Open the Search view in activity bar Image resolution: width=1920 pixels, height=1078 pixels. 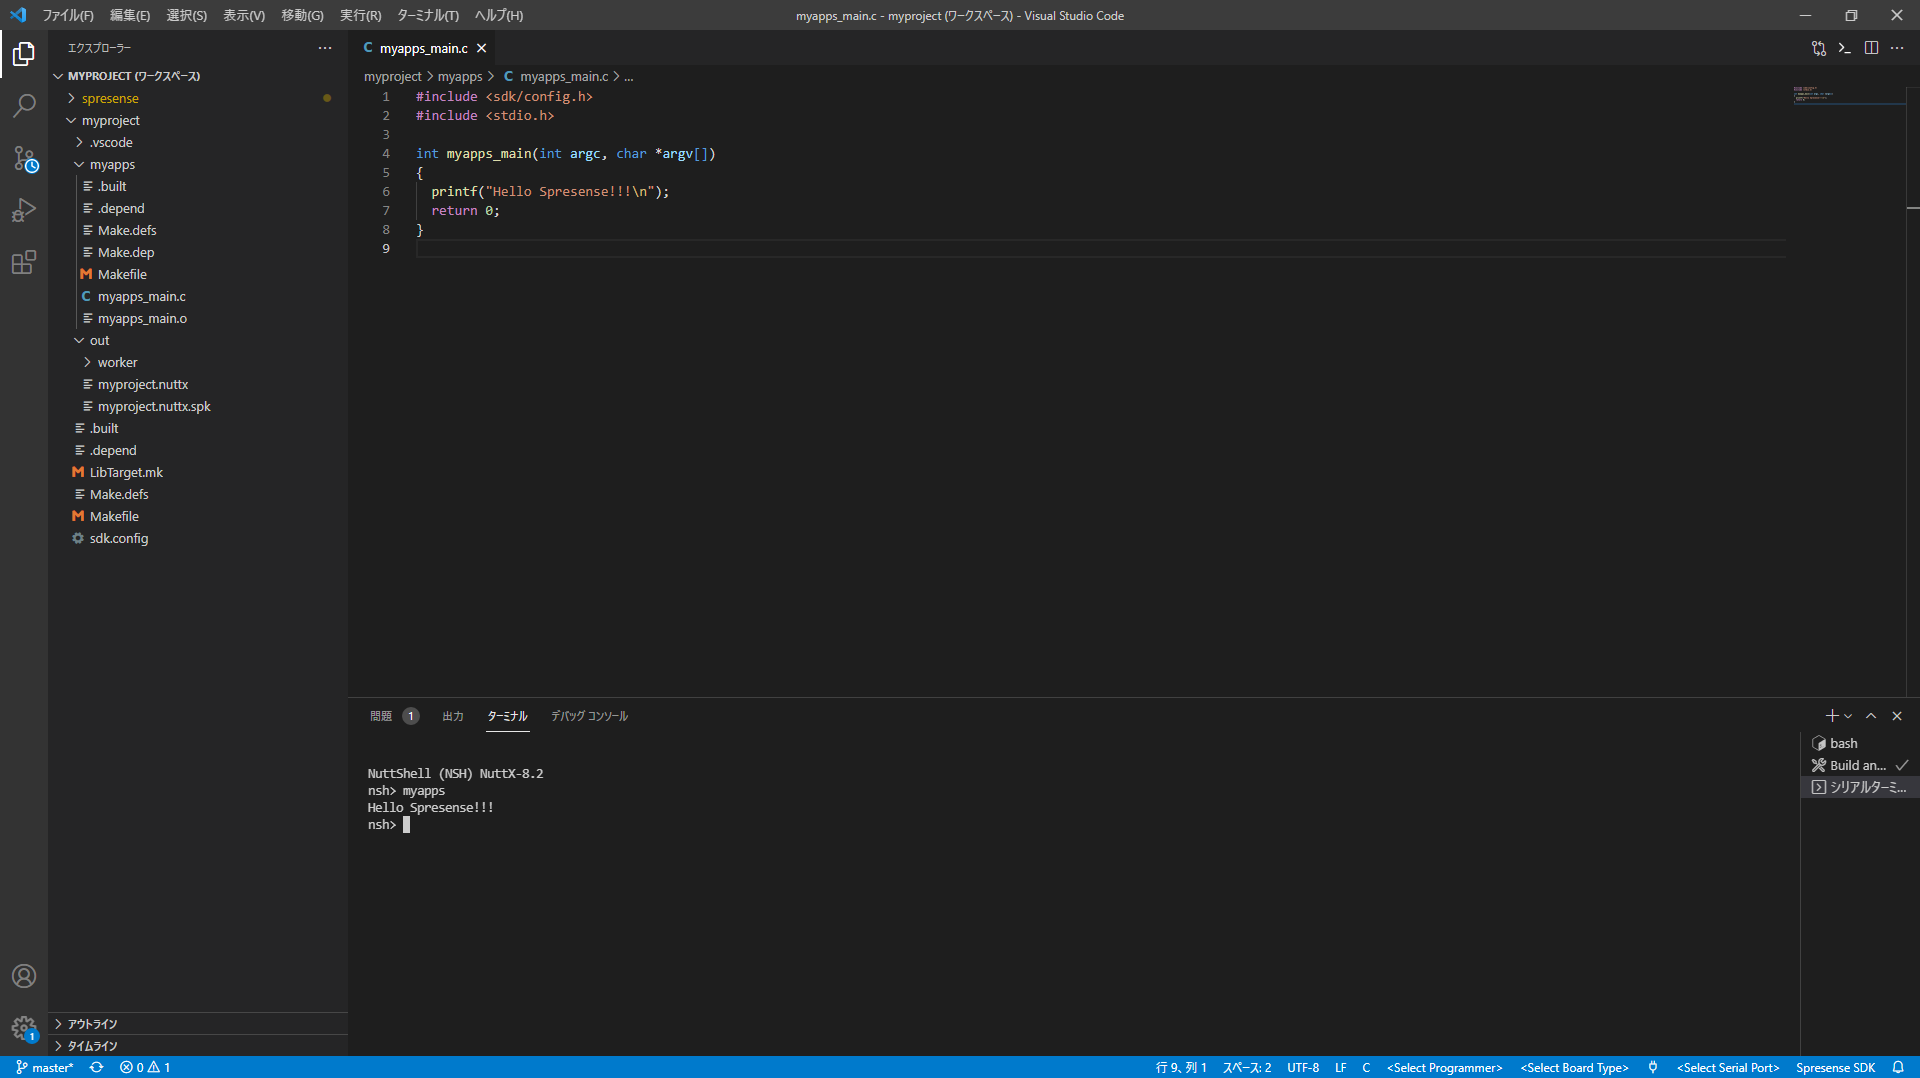(24, 106)
